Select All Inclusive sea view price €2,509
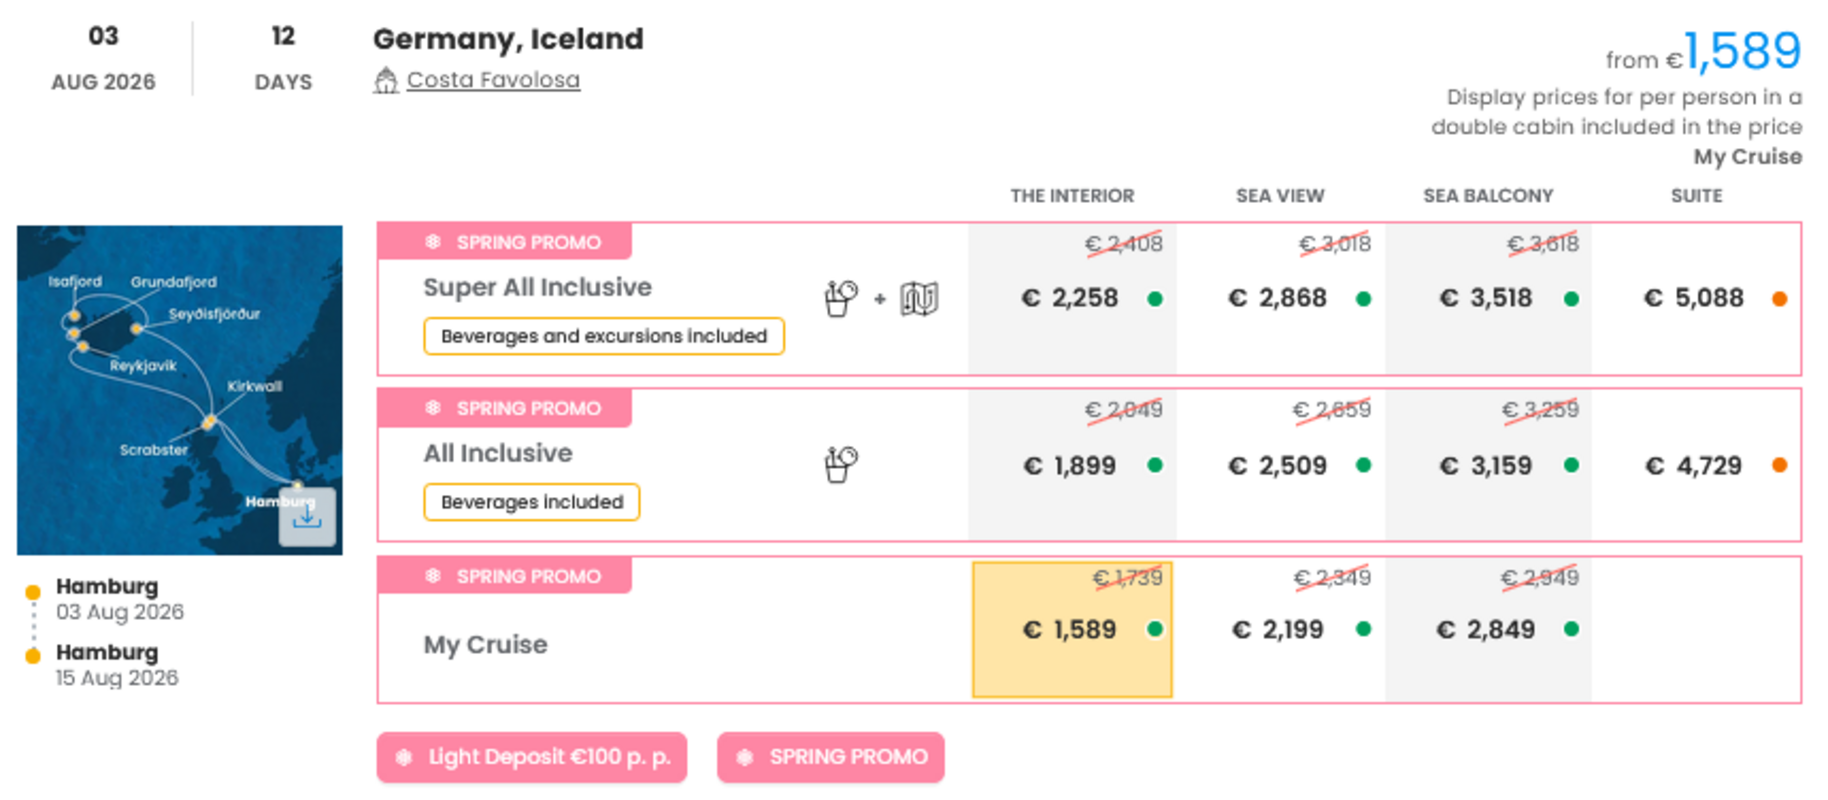 [1279, 465]
